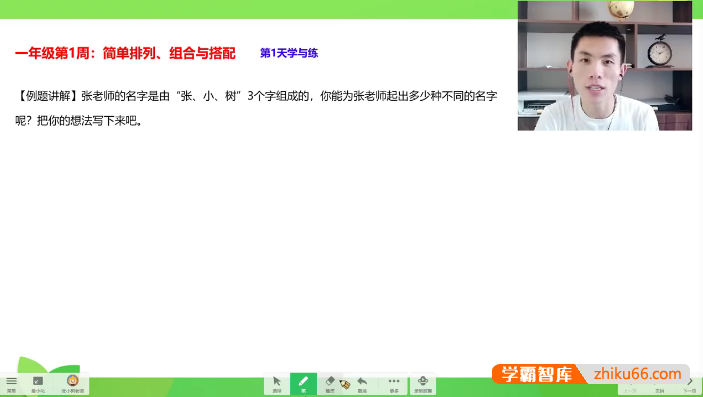The width and height of the screenshot is (703, 397).
Task: Choose the eraser tool
Action: (x=330, y=384)
